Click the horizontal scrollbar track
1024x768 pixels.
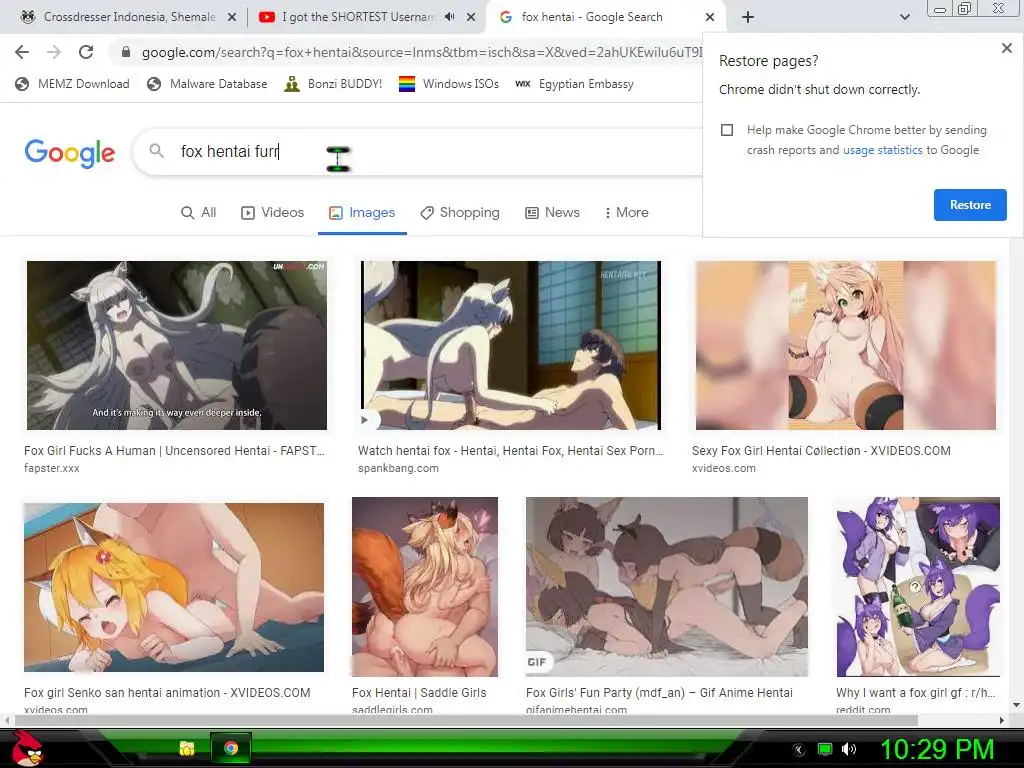[956, 720]
